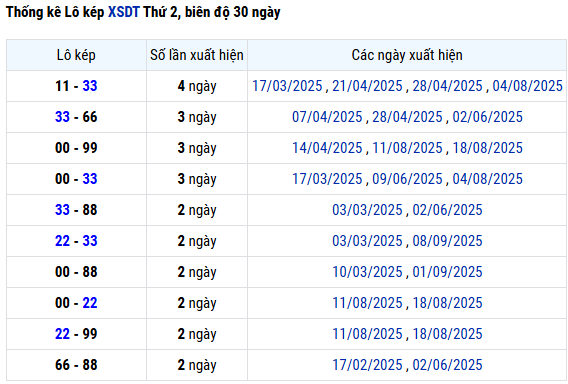
Task: Click the 14/04/2025 date link
Action: pos(327,148)
